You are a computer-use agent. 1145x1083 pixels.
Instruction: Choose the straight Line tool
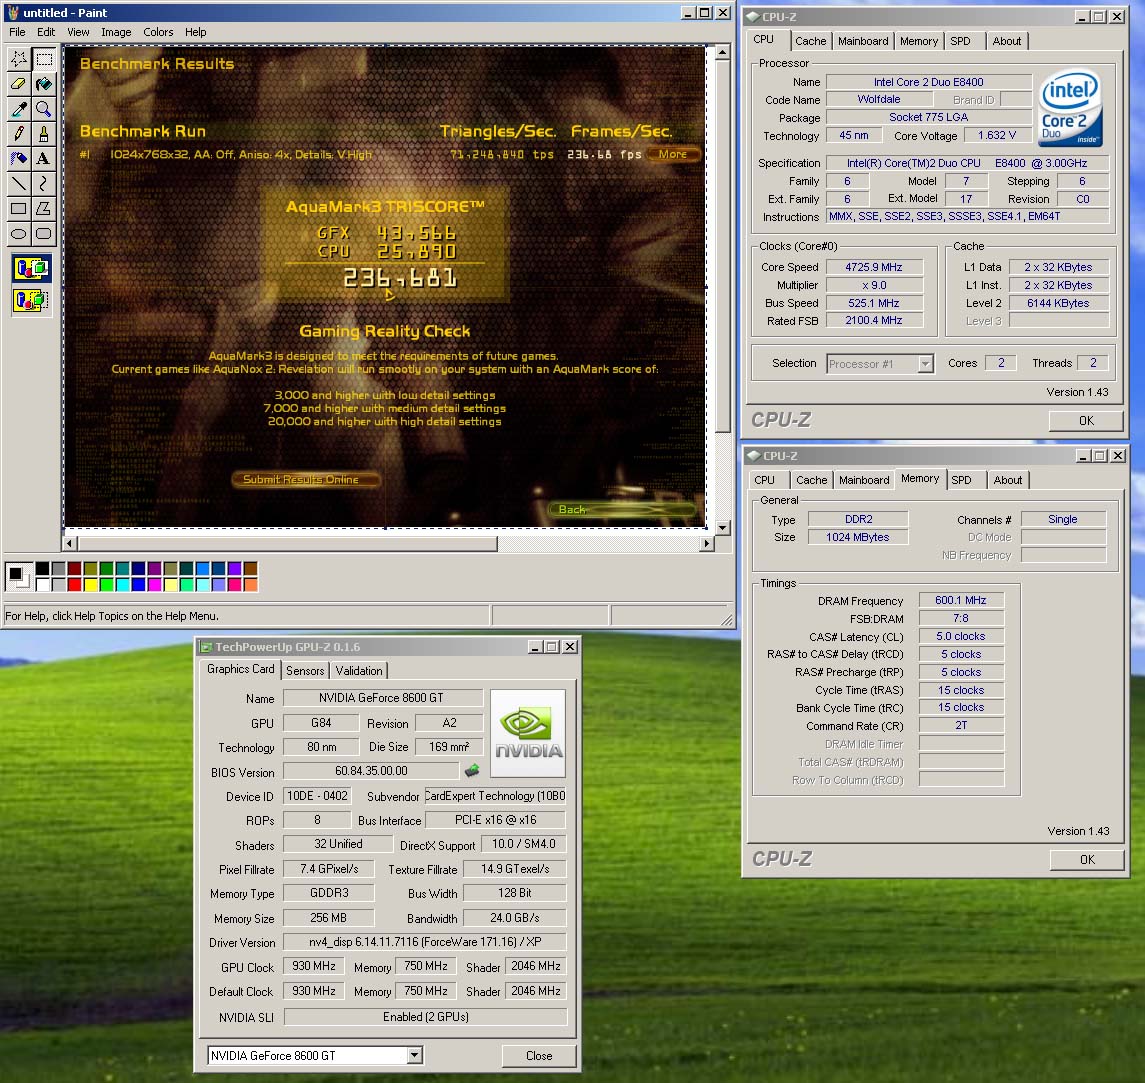(x=19, y=183)
